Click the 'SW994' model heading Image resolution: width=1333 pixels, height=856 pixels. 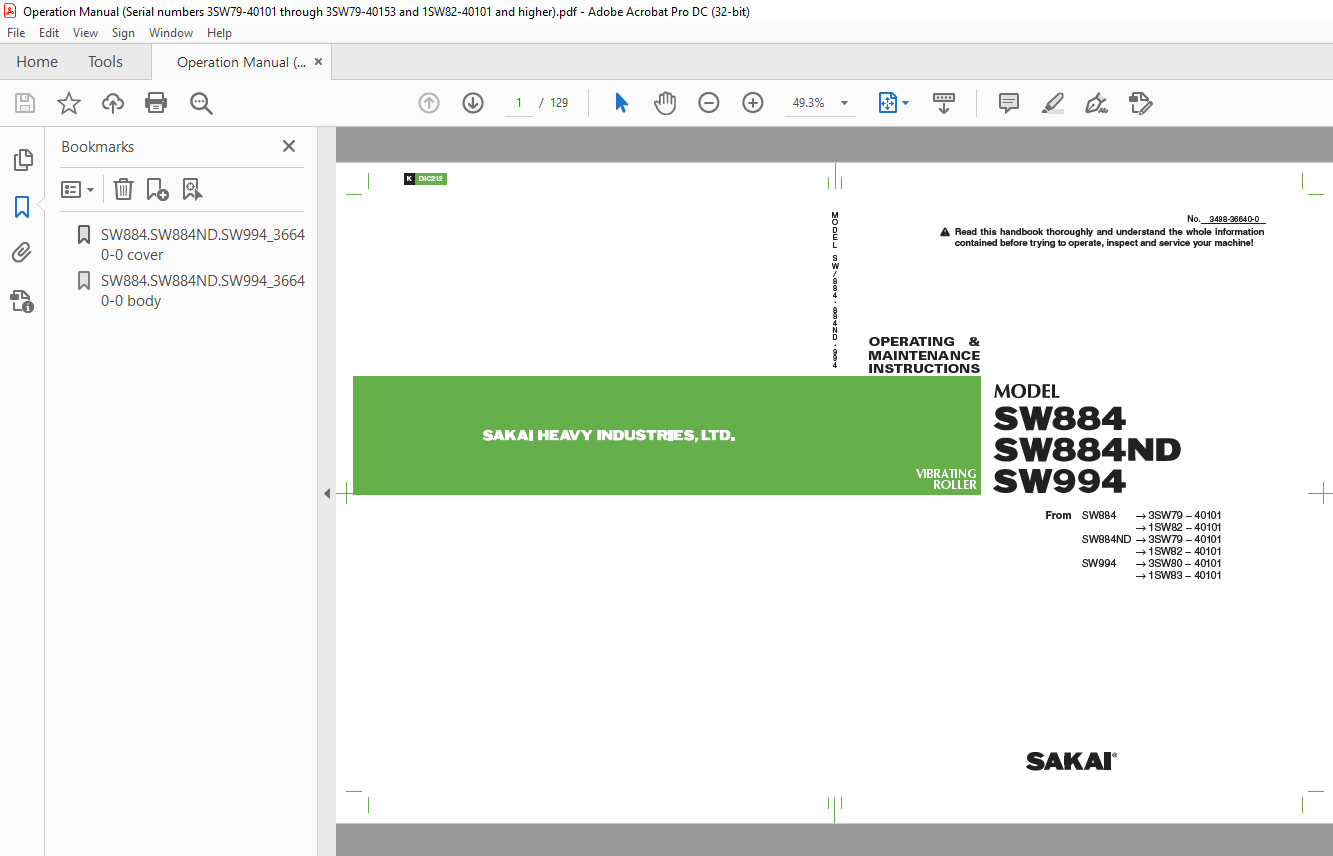click(1060, 482)
